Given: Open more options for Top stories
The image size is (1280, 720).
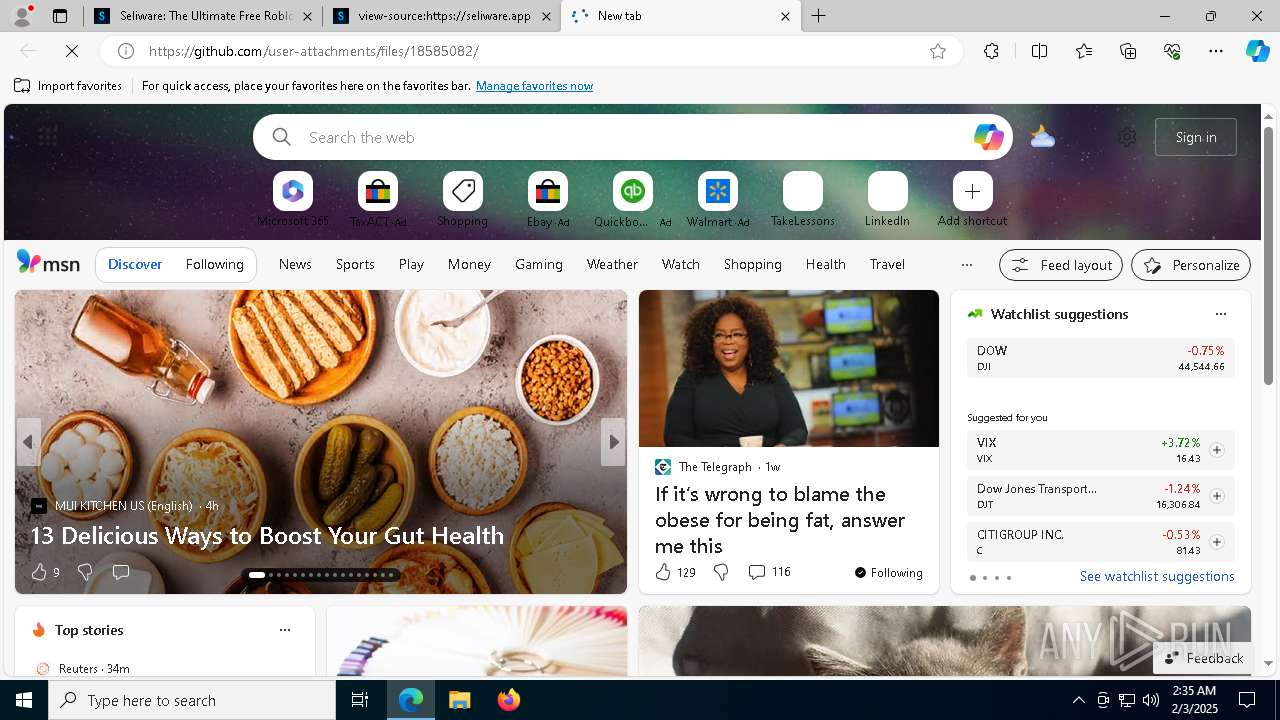Looking at the screenshot, I should [x=285, y=630].
